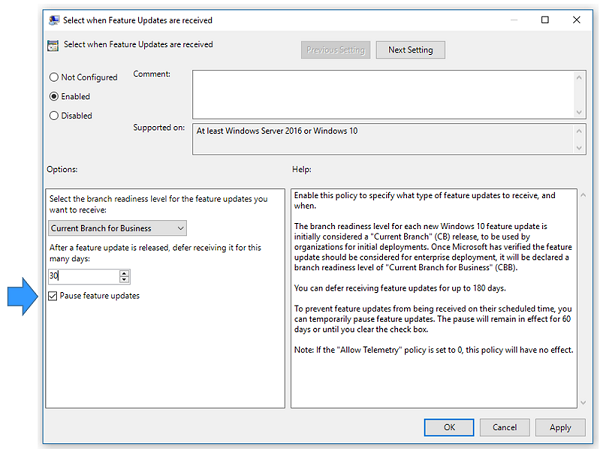The height and width of the screenshot is (455, 606).
Task: Go to Next Setting
Action: (x=411, y=50)
